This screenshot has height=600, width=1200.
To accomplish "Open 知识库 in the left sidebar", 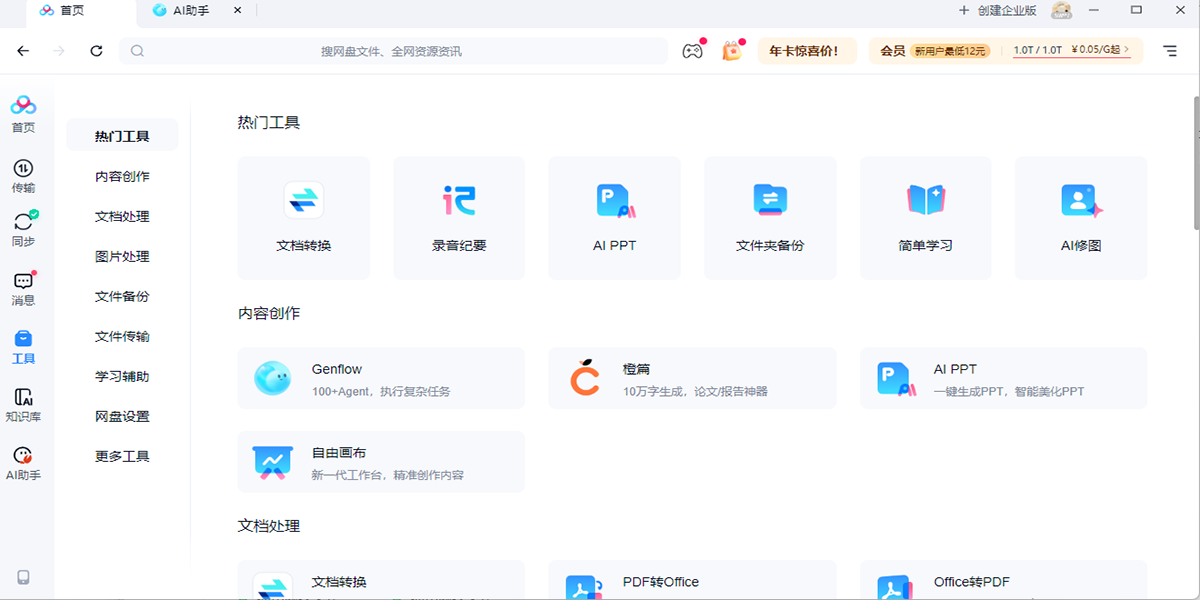I will click(23, 405).
